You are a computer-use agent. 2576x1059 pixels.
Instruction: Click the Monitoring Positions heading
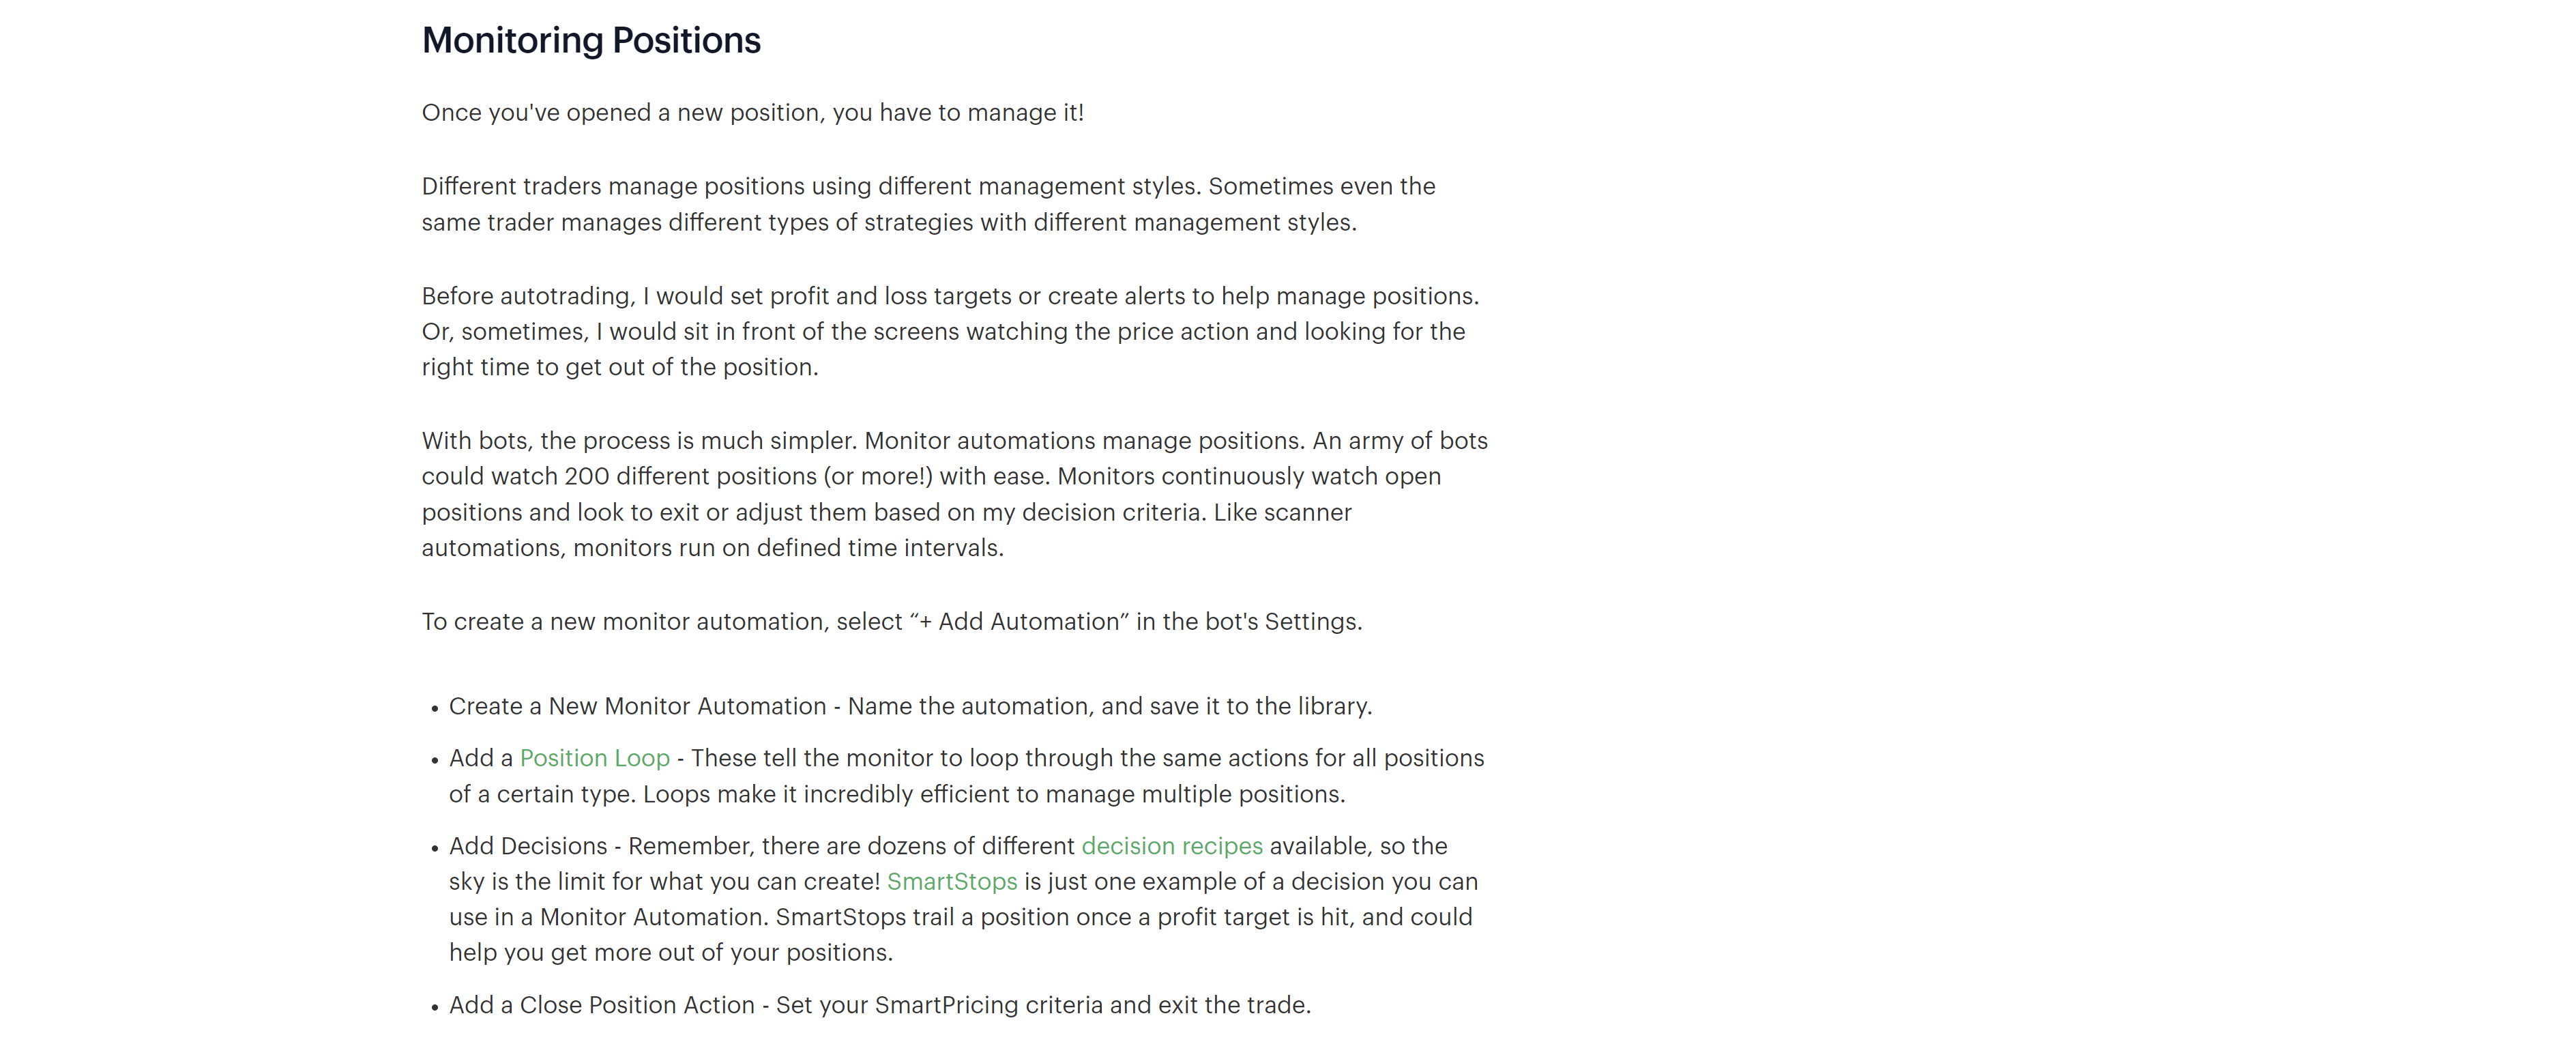point(591,41)
